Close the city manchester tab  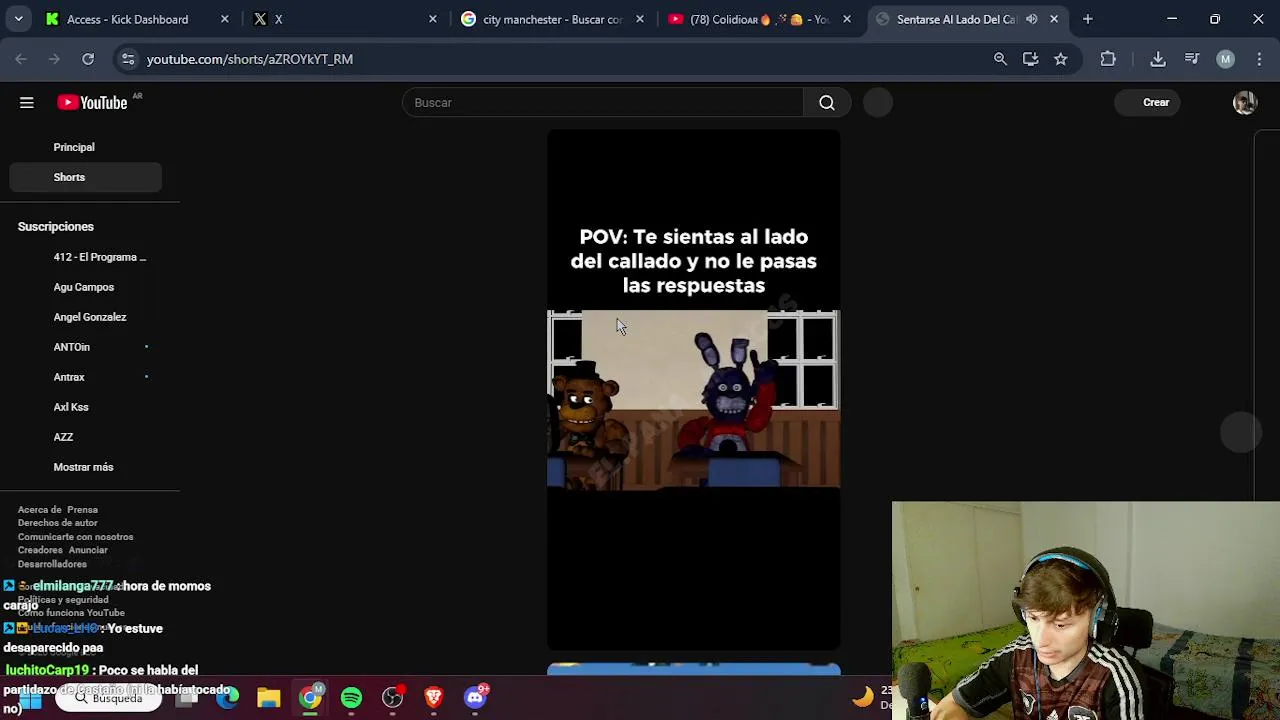(x=640, y=19)
